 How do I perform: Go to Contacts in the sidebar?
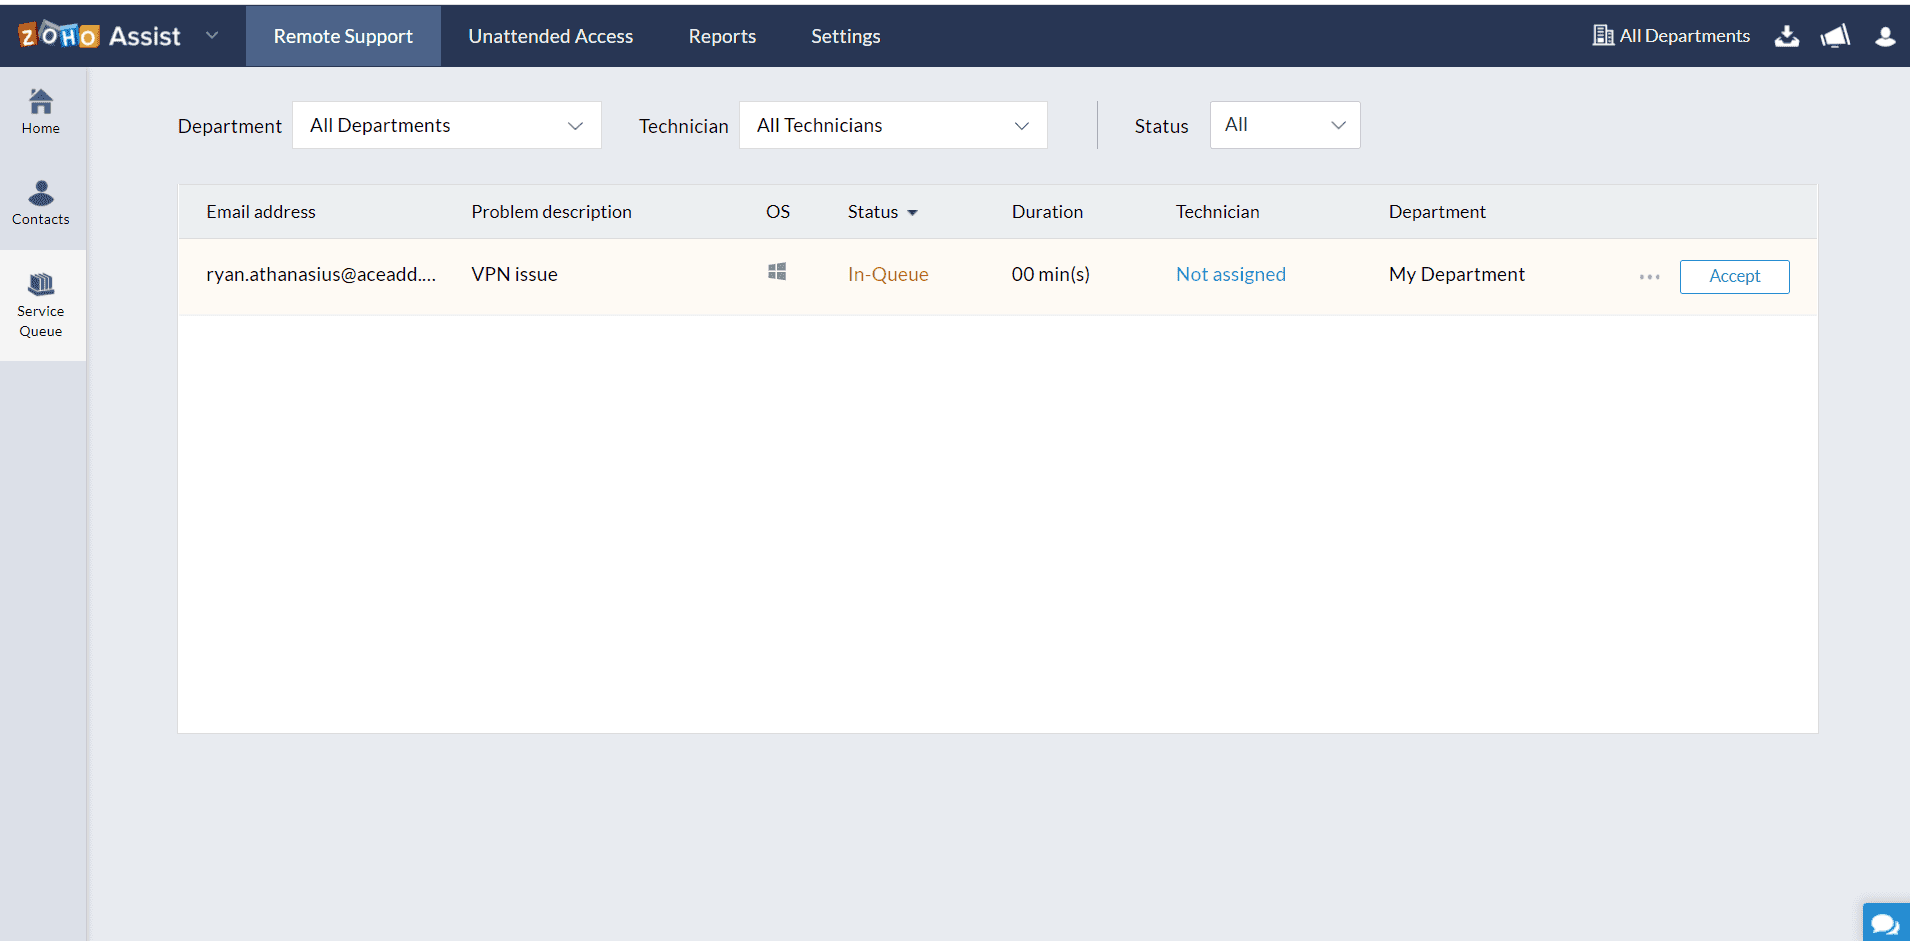41,203
